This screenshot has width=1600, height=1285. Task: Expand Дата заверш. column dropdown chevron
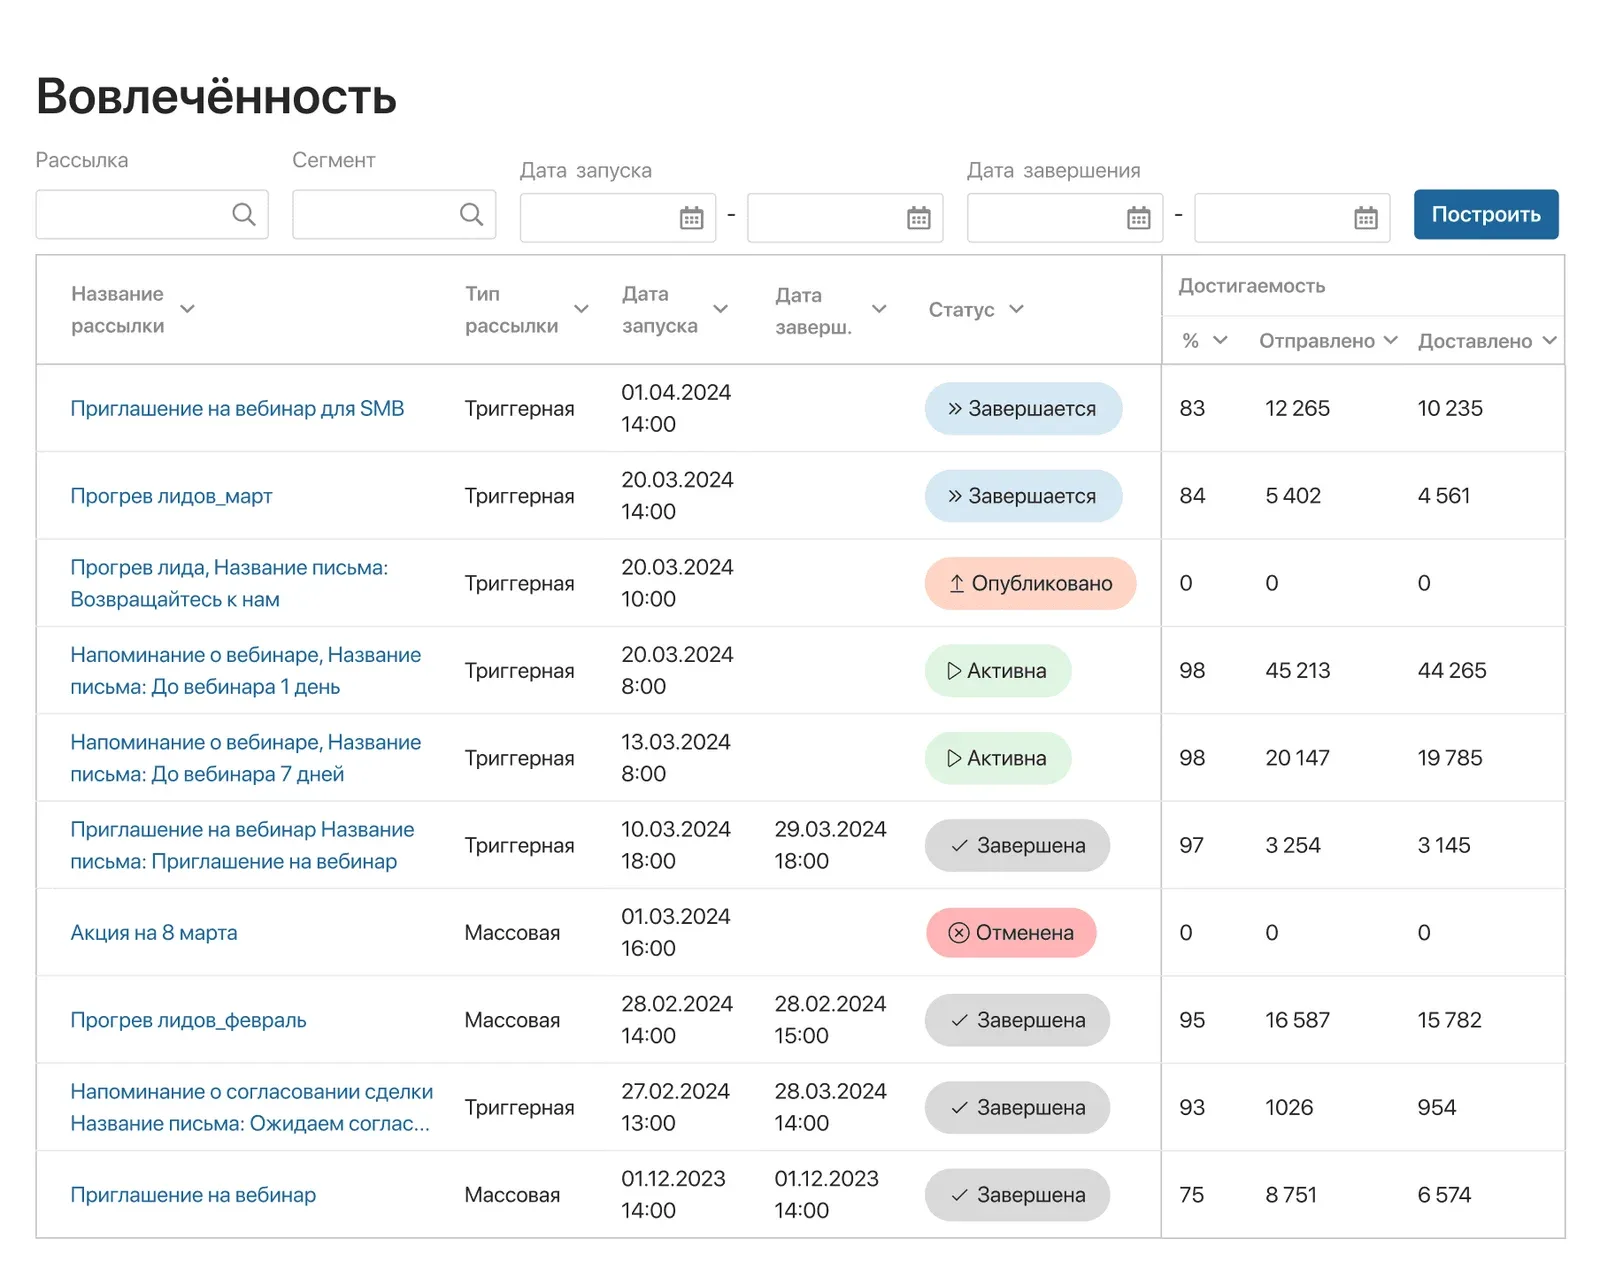tap(879, 309)
